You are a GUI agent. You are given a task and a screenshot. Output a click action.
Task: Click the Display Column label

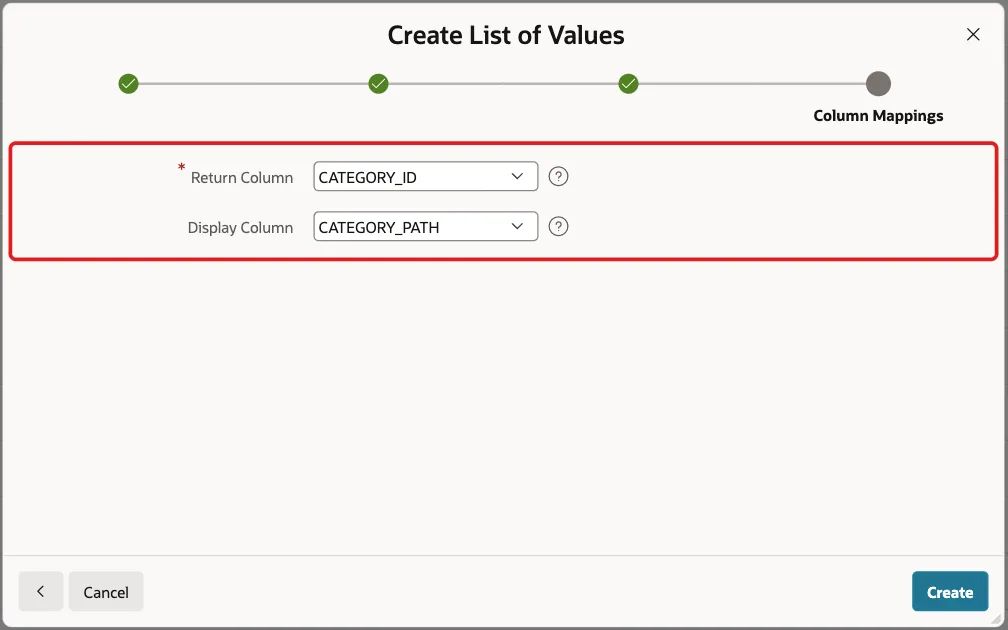[240, 228]
